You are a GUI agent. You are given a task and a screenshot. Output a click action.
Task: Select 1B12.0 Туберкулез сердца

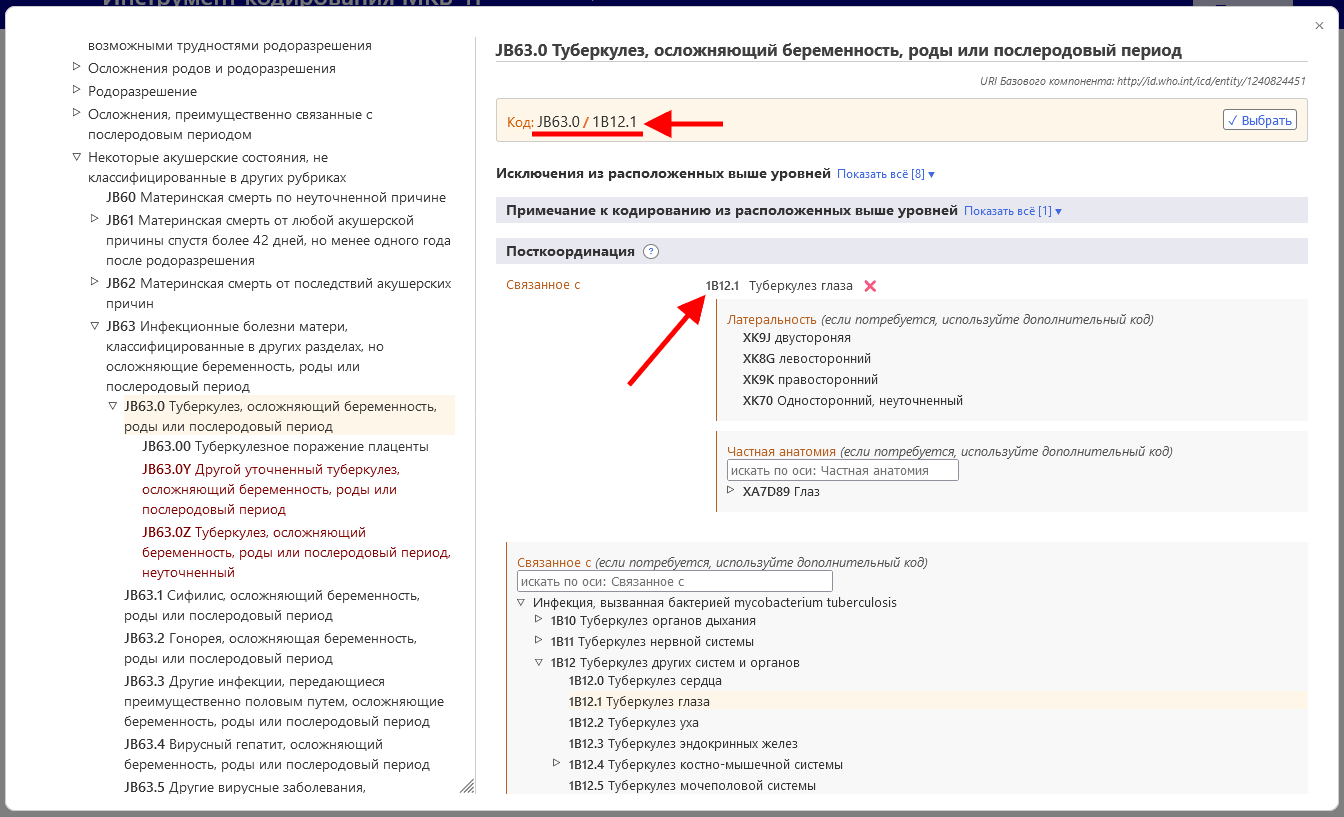645,681
